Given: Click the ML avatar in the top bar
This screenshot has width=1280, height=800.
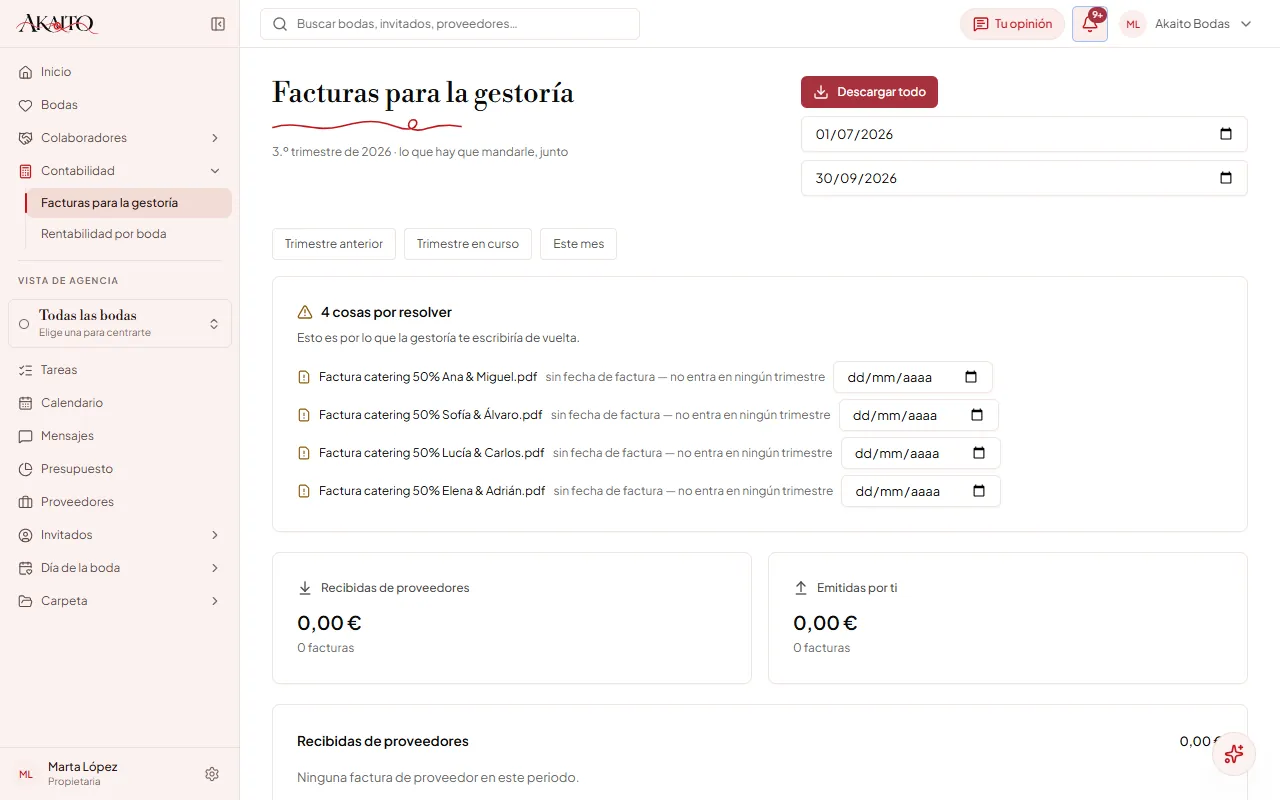Looking at the screenshot, I should [x=1133, y=24].
